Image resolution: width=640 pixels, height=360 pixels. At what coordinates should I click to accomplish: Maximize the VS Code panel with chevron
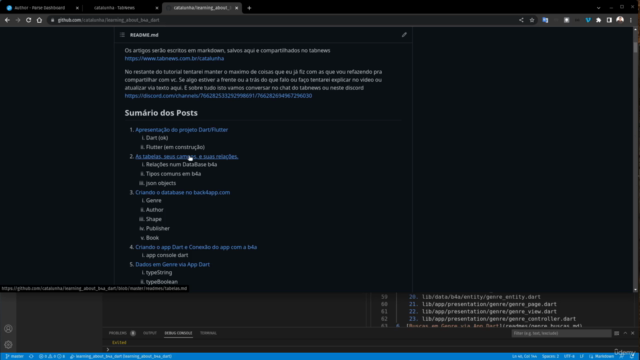[625, 333]
